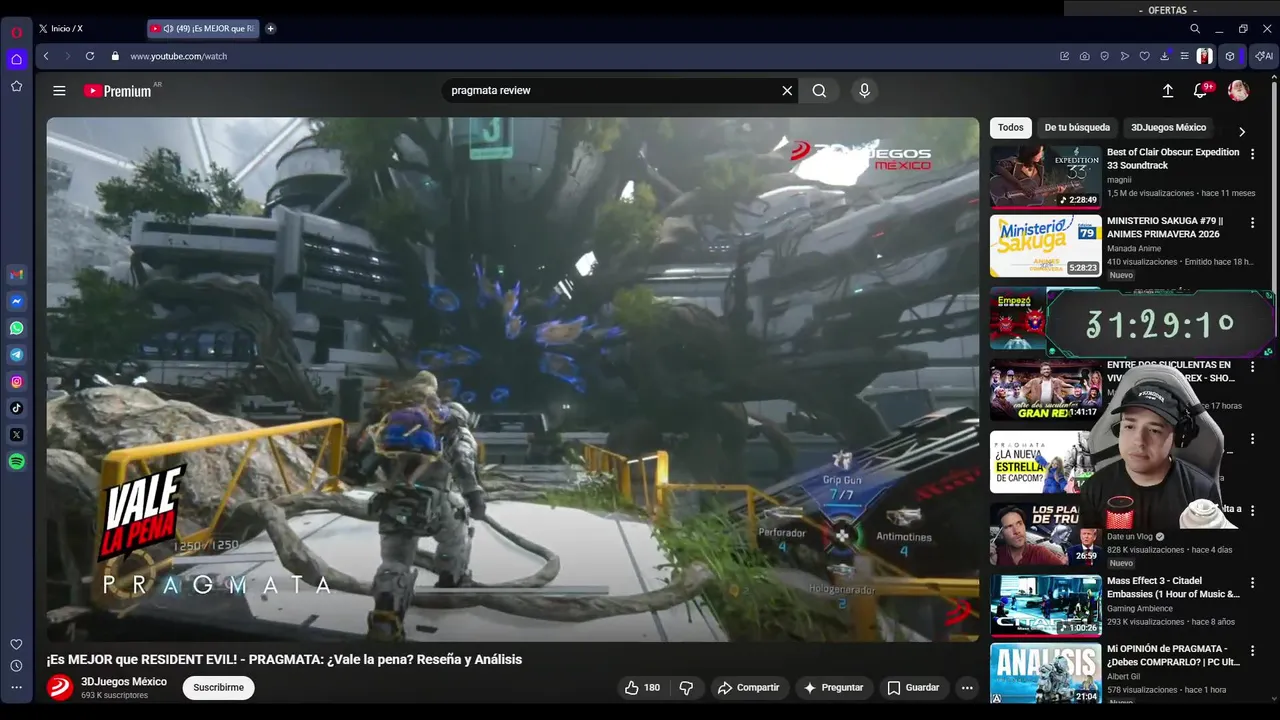Image resolution: width=1280 pixels, height=720 pixels.
Task: Open TikTok in the Opera sidebar
Action: 16,408
